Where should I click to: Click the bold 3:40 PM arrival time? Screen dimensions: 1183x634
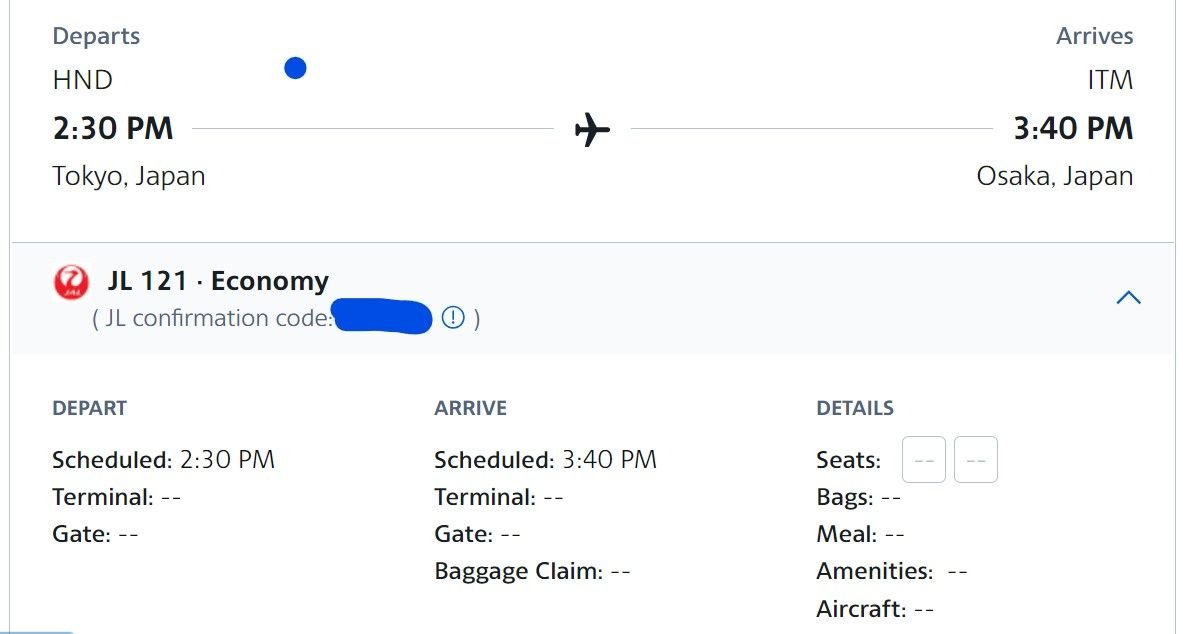pos(1073,129)
